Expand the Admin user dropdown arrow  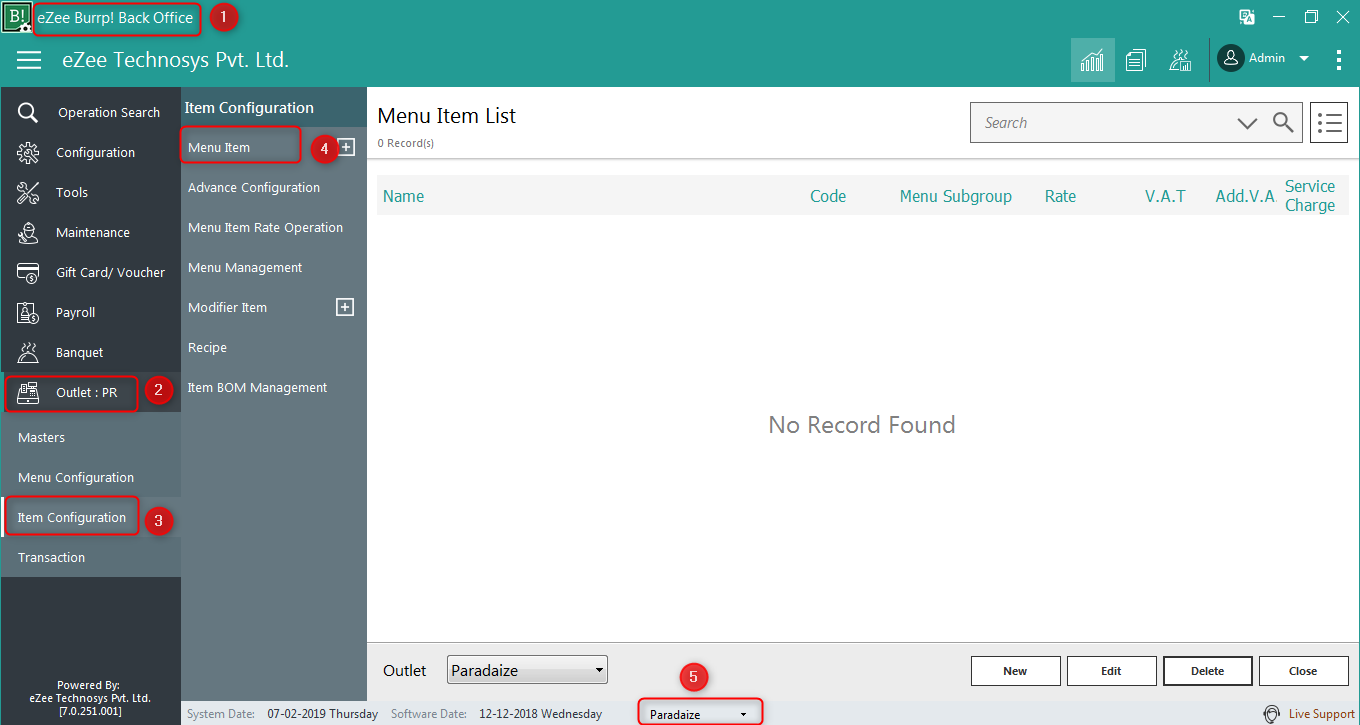(x=1304, y=58)
